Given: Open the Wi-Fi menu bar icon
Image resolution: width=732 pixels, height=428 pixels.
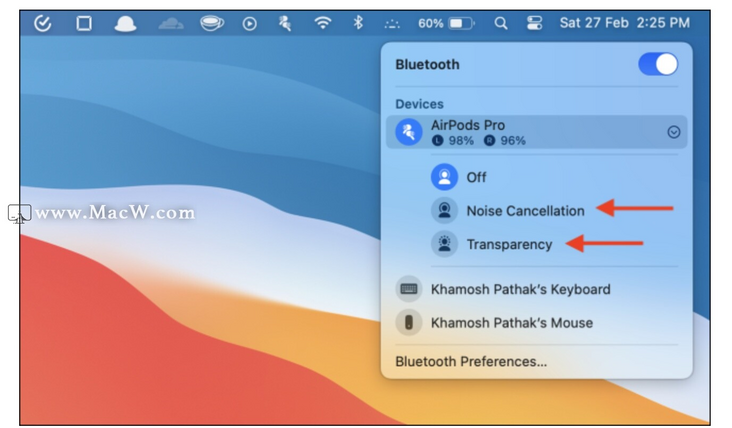Looking at the screenshot, I should point(323,22).
